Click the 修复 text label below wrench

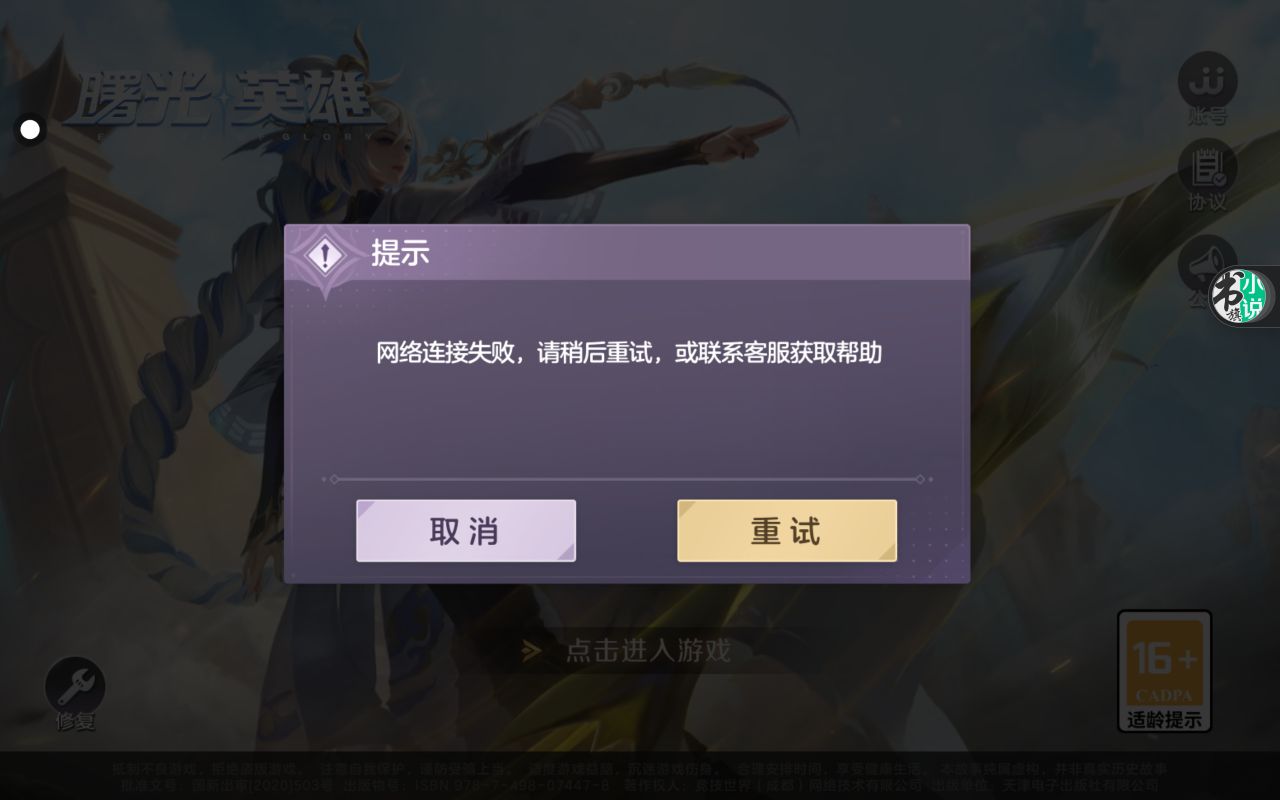[x=75, y=720]
